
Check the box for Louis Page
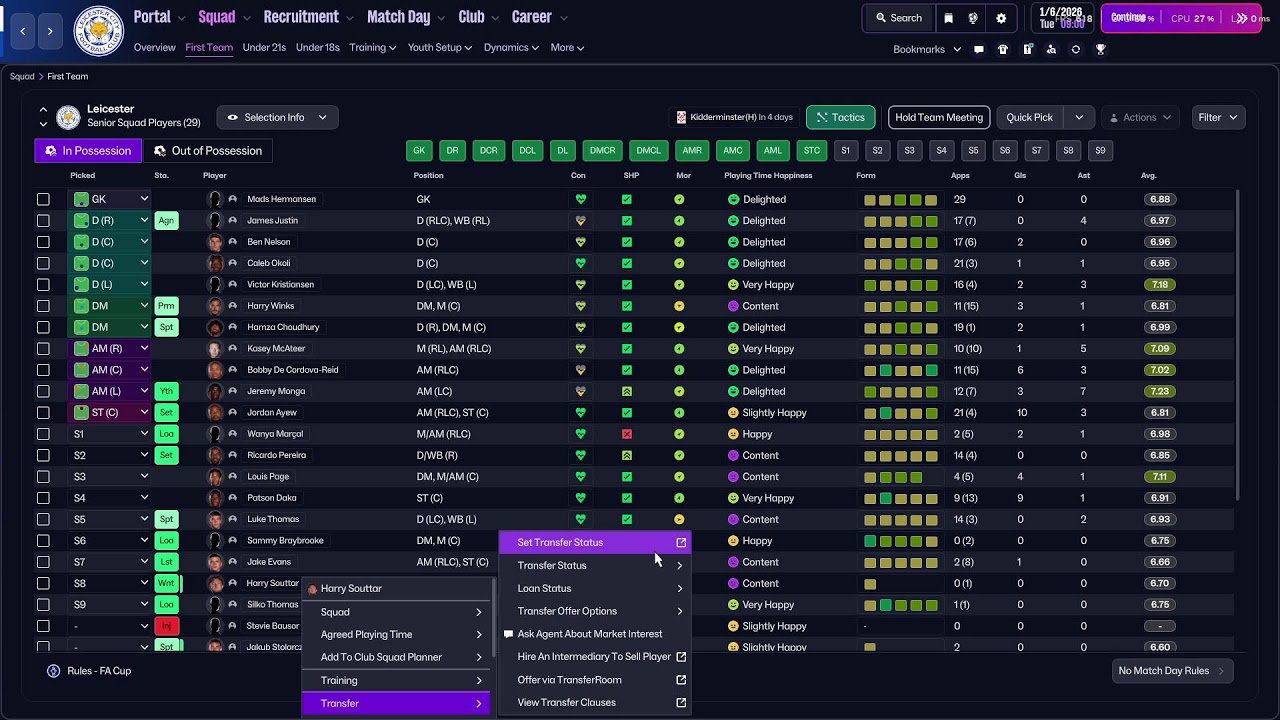43,477
